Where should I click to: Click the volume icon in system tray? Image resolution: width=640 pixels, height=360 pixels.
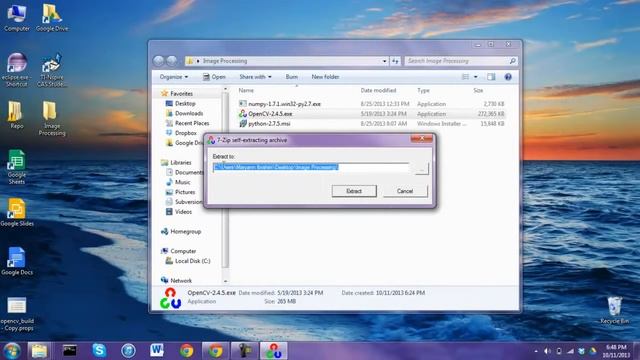(x=547, y=351)
